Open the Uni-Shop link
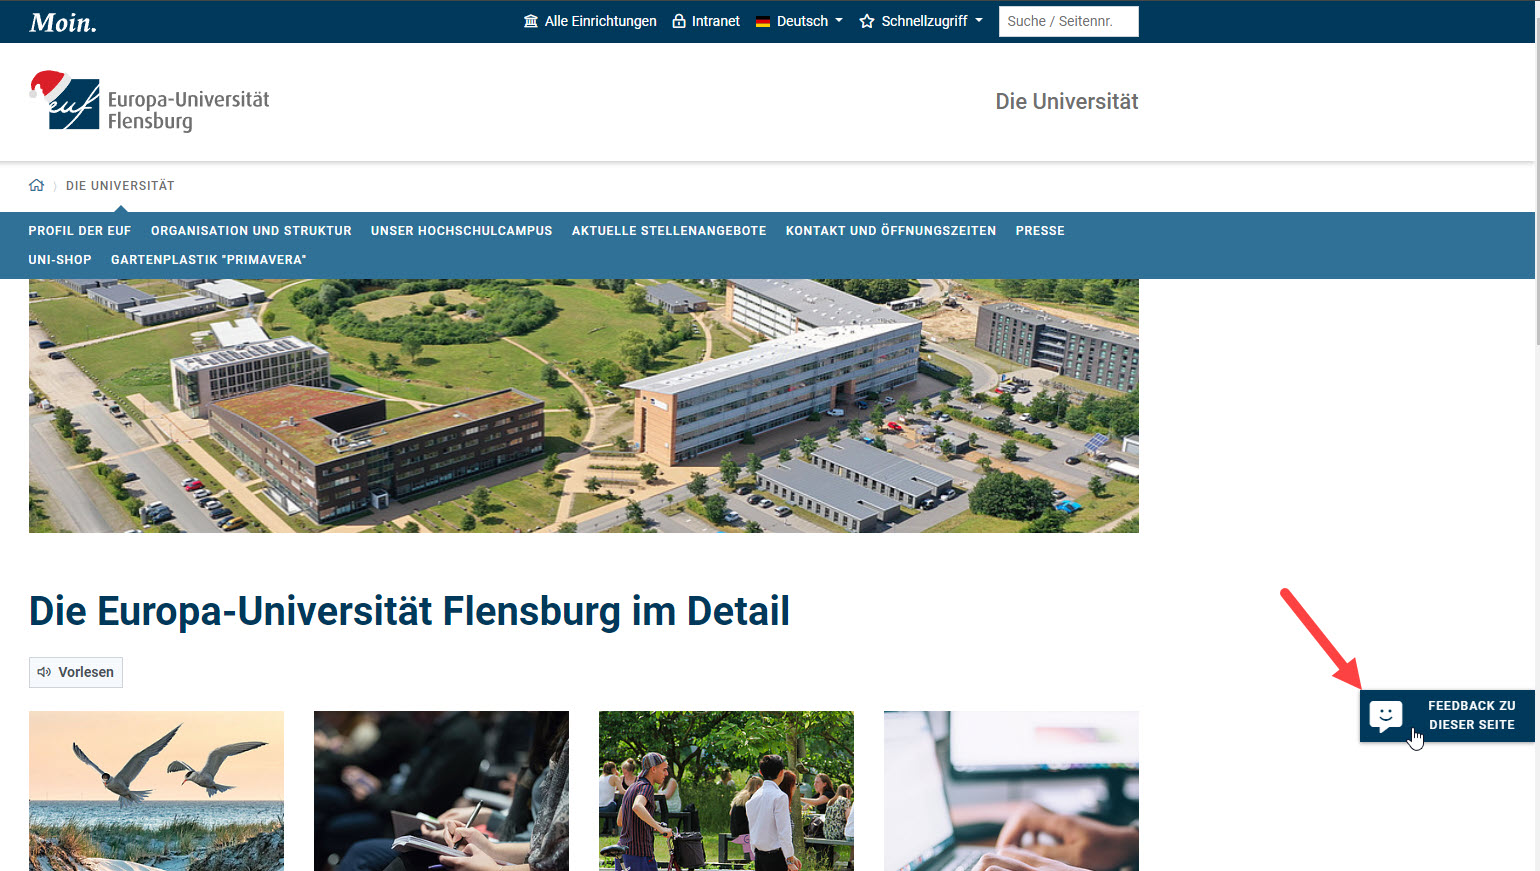Image resolution: width=1540 pixels, height=871 pixels. (60, 260)
